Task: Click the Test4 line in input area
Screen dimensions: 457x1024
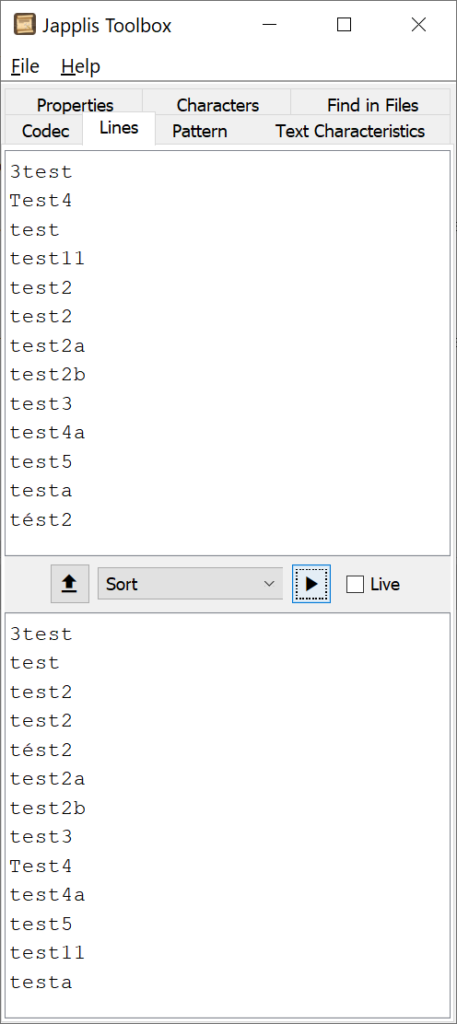Action: (41, 201)
